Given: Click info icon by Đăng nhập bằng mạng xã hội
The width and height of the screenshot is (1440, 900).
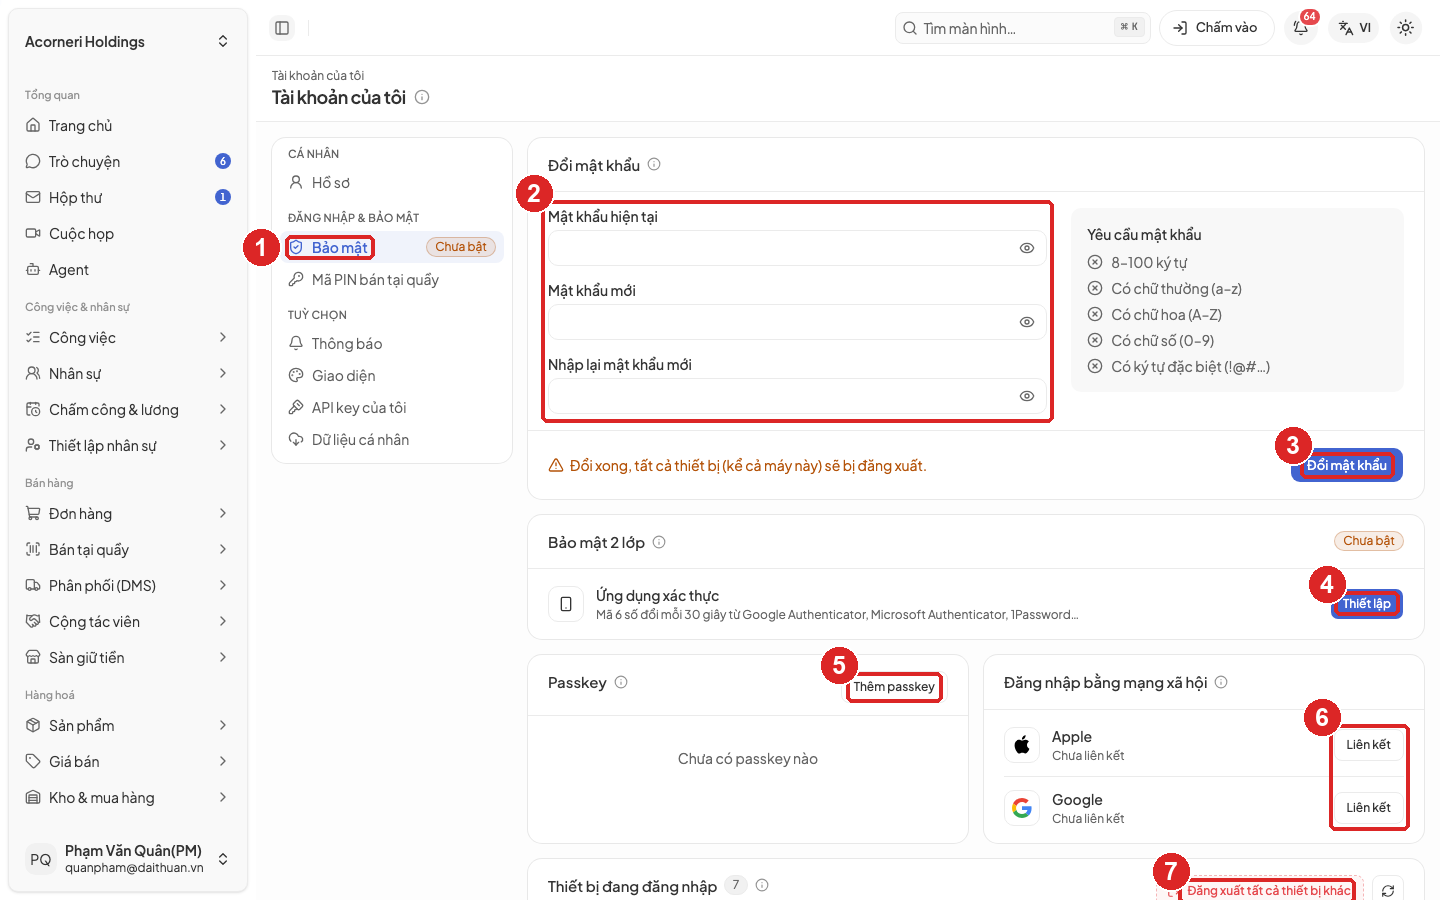Looking at the screenshot, I should [1221, 682].
